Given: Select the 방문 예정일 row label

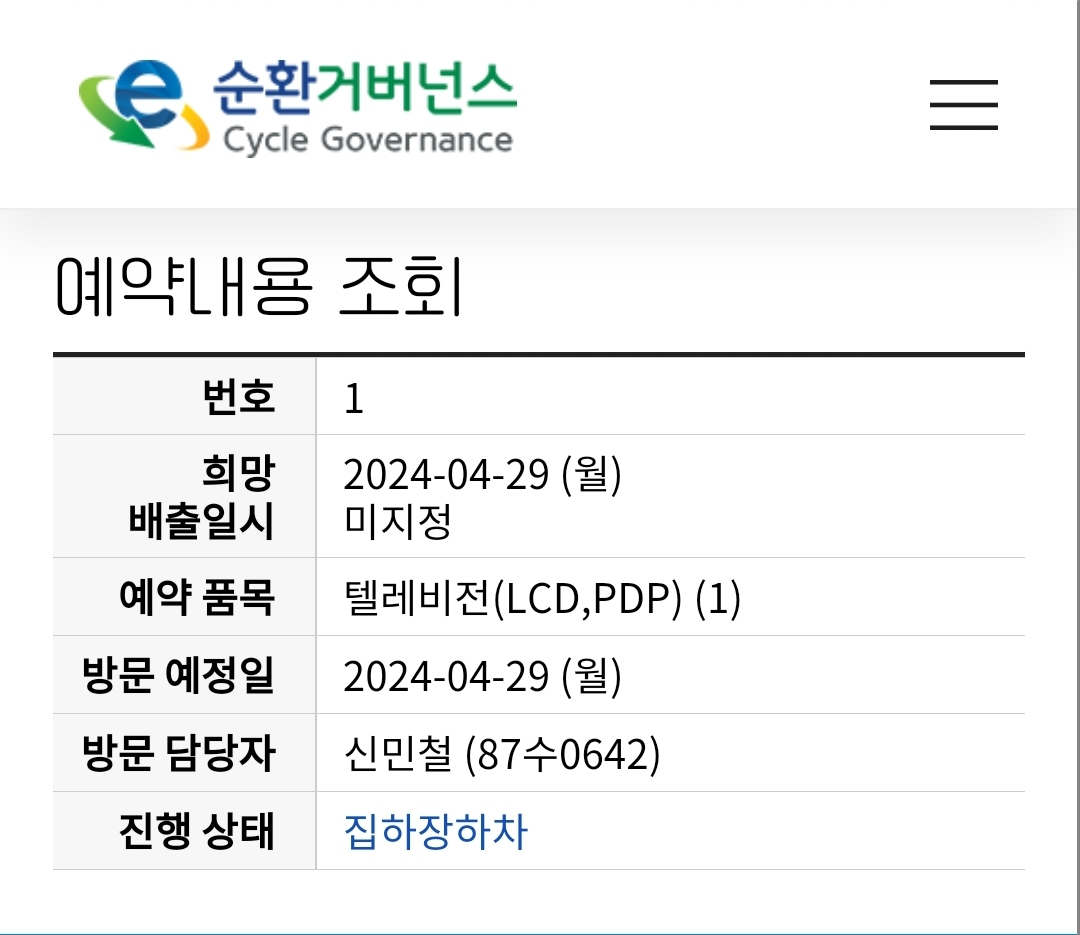Looking at the screenshot, I should click(178, 676).
